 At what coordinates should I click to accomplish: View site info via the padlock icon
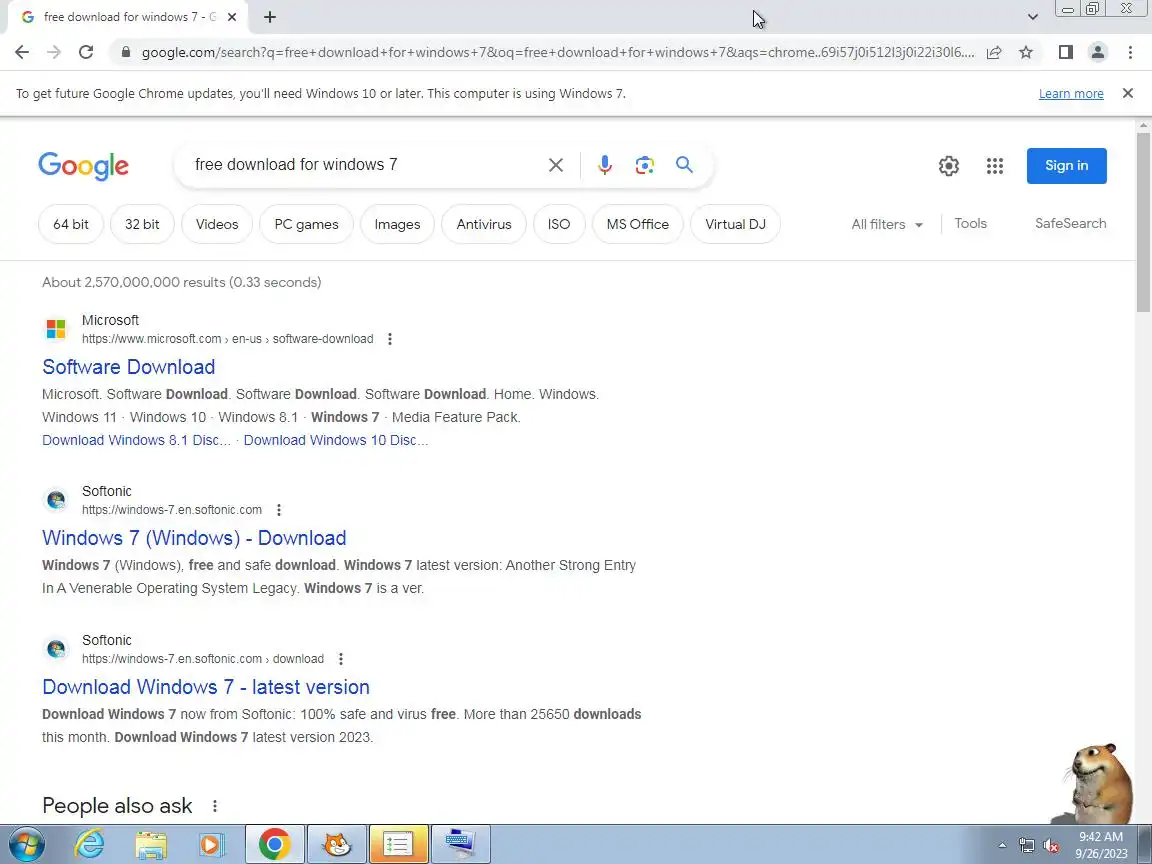(126, 52)
